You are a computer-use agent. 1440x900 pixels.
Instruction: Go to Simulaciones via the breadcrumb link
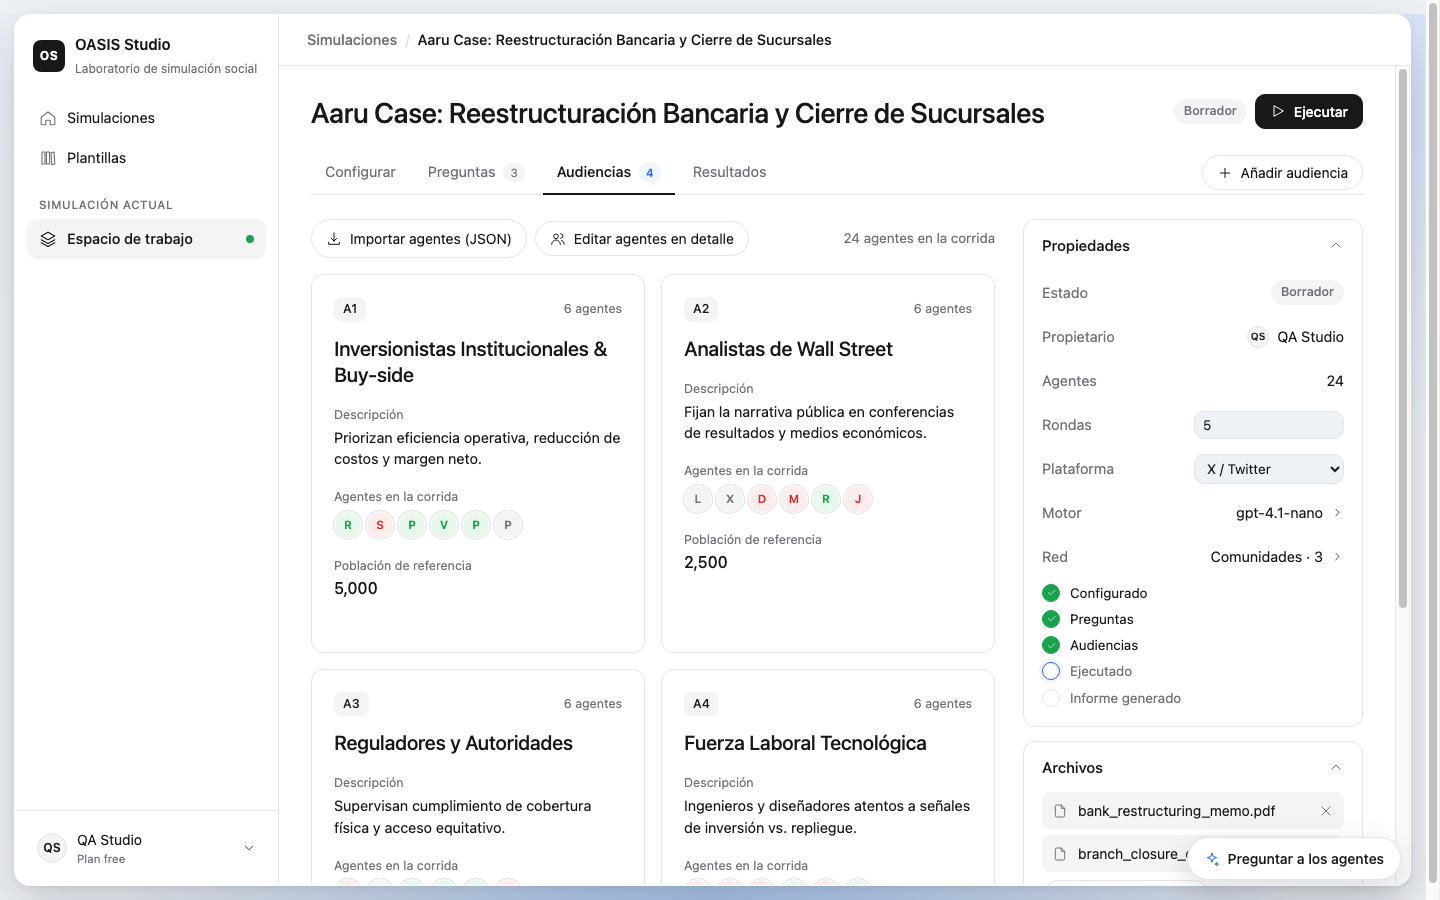click(352, 40)
